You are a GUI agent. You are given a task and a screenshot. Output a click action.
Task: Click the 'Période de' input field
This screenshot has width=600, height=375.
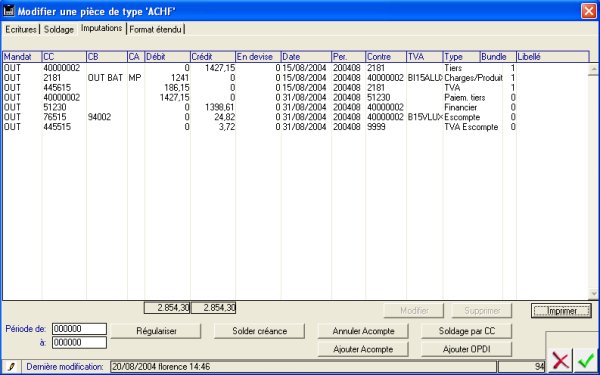(79, 329)
